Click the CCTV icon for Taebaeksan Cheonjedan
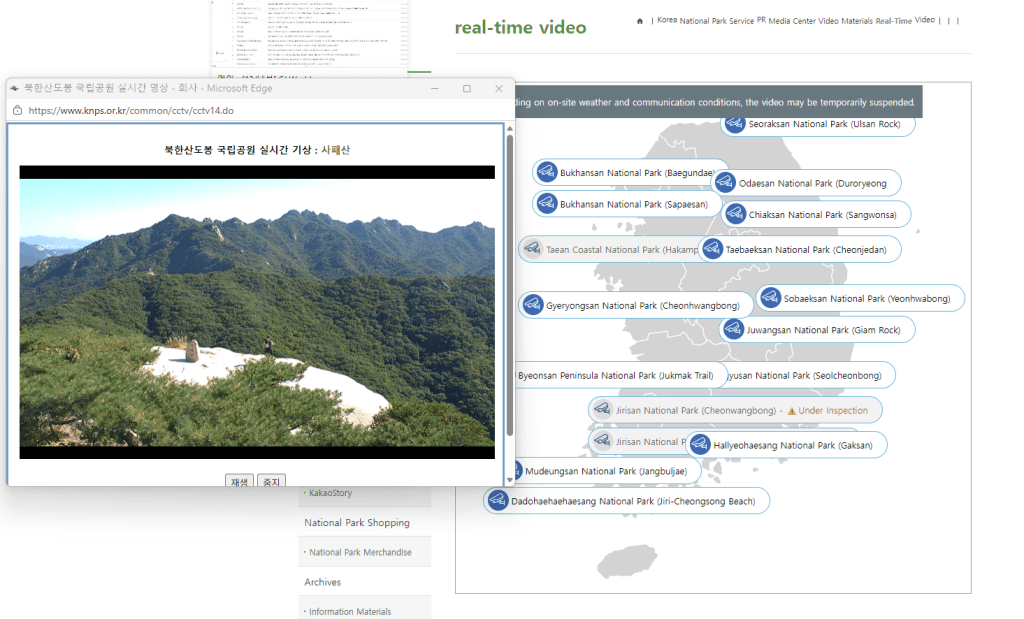The width and height of the screenshot is (1024, 619). (x=712, y=249)
